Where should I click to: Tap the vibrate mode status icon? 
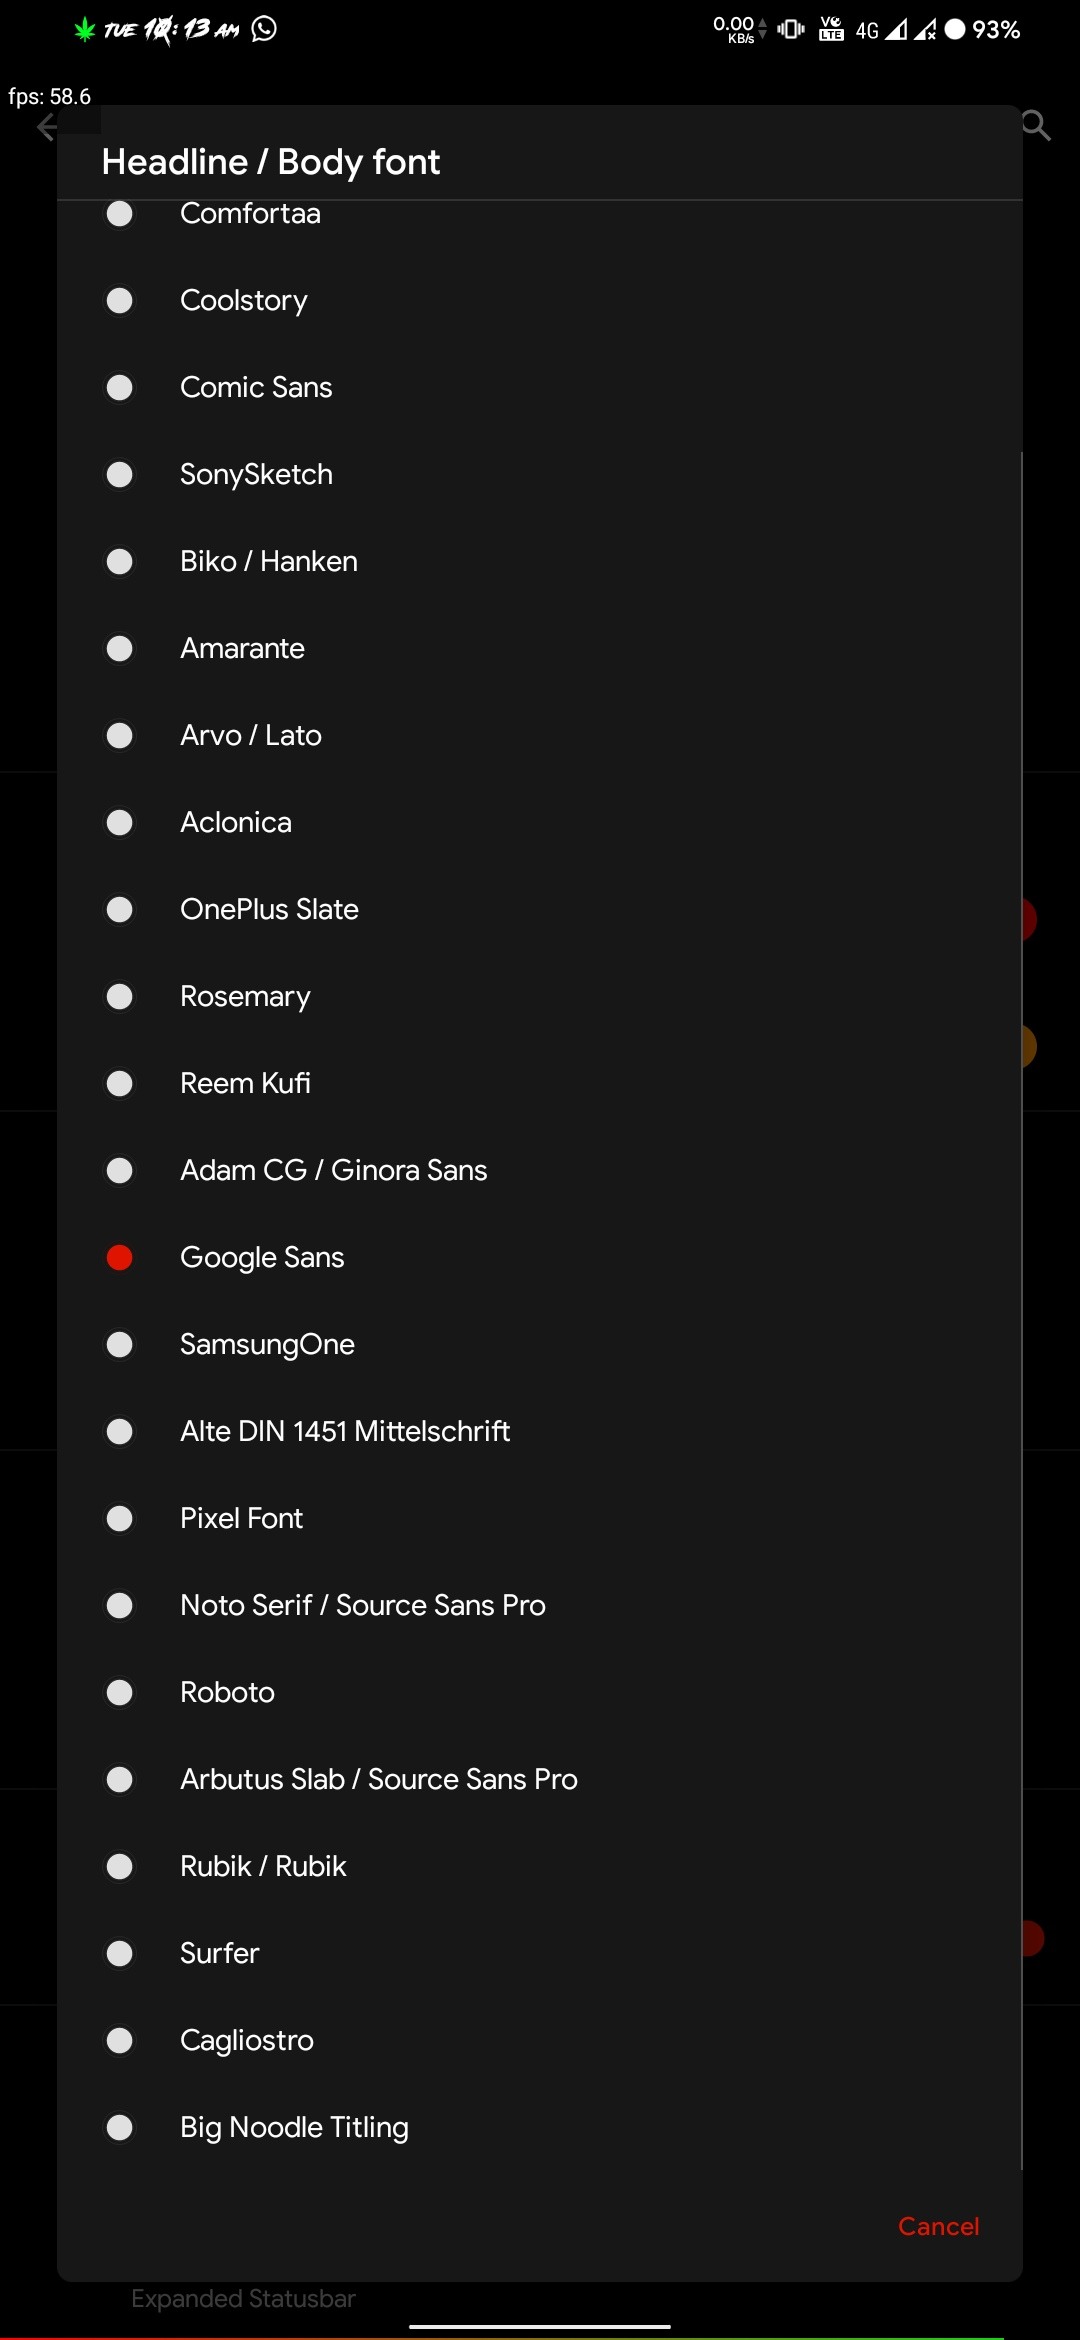[x=791, y=29]
